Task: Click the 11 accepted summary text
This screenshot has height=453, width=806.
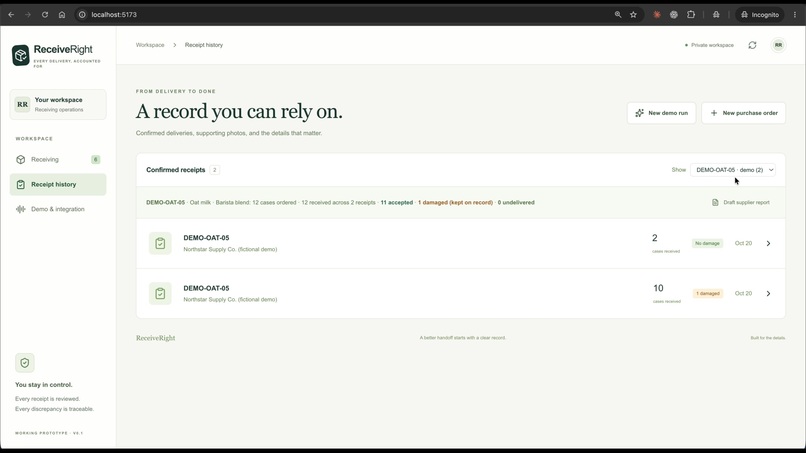Action: [396, 203]
